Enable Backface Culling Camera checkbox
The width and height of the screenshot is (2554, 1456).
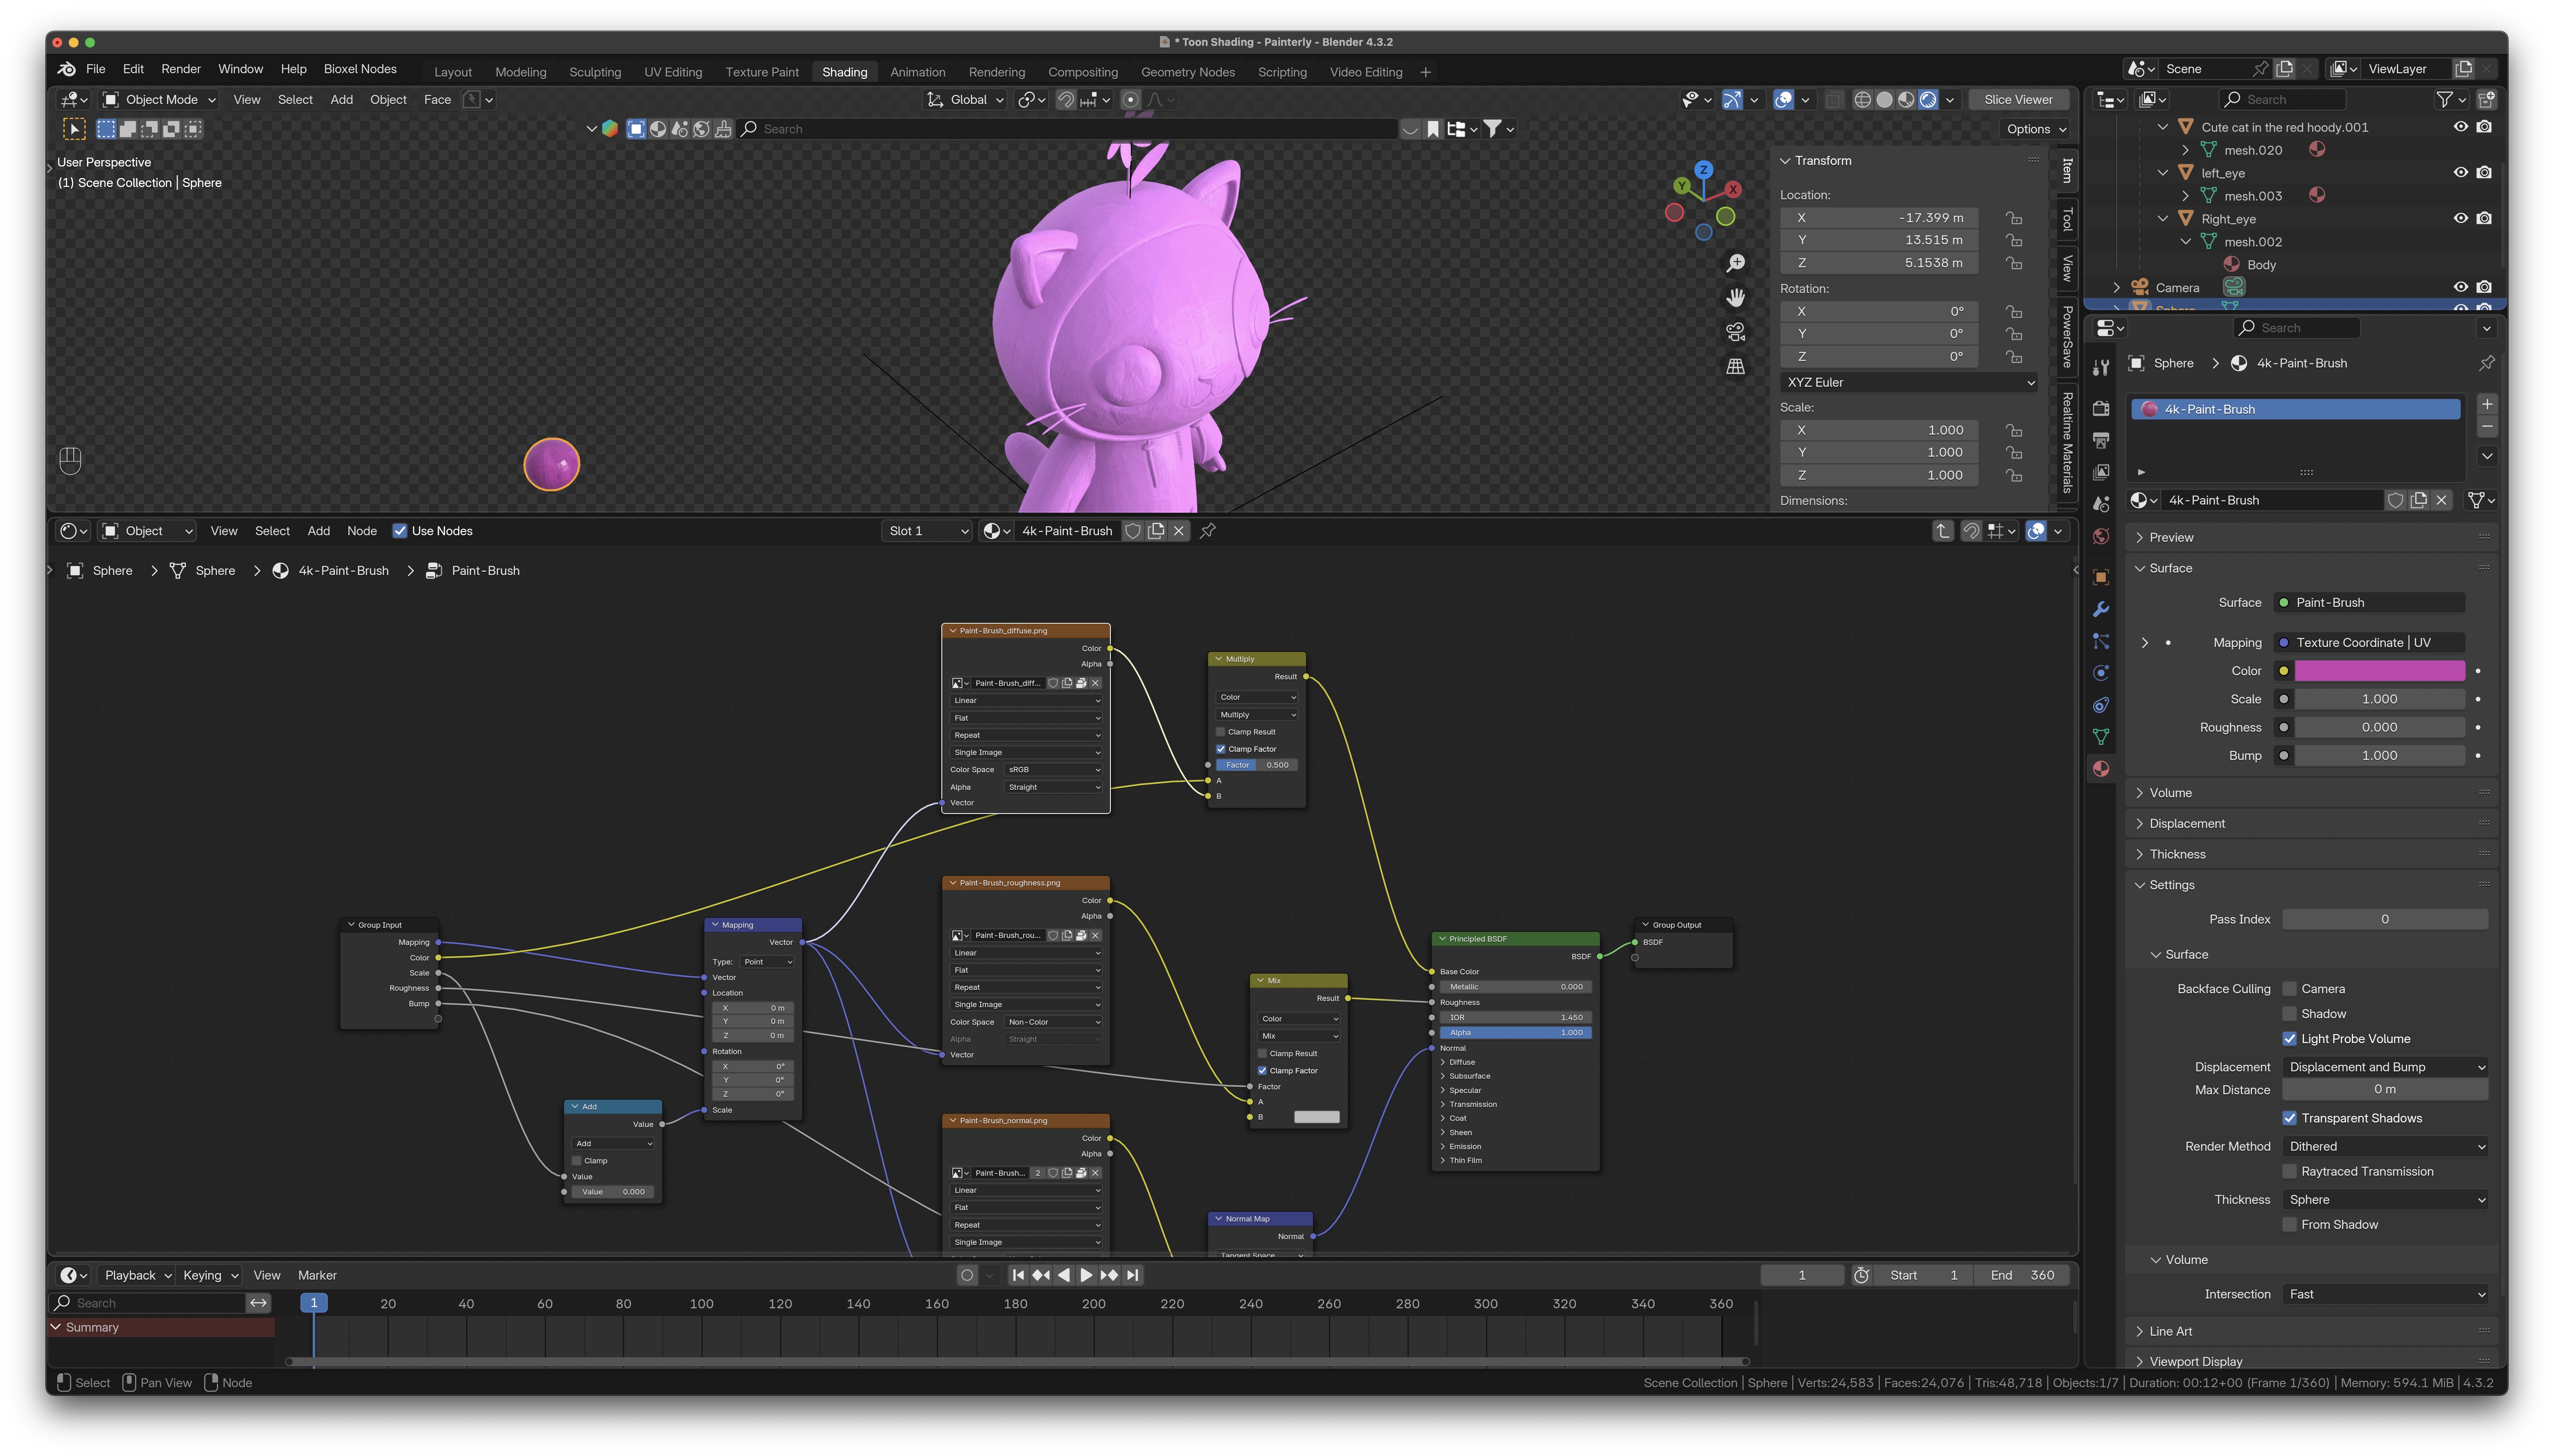2289,989
